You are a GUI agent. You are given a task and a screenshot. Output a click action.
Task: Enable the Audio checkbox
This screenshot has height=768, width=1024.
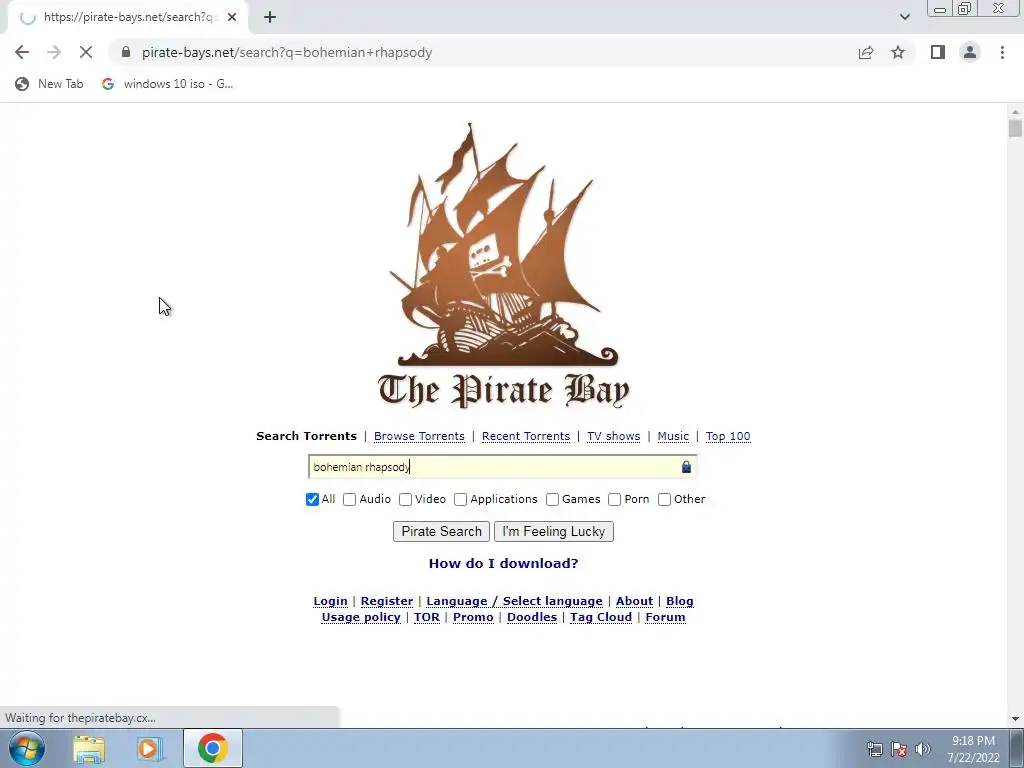click(x=349, y=500)
